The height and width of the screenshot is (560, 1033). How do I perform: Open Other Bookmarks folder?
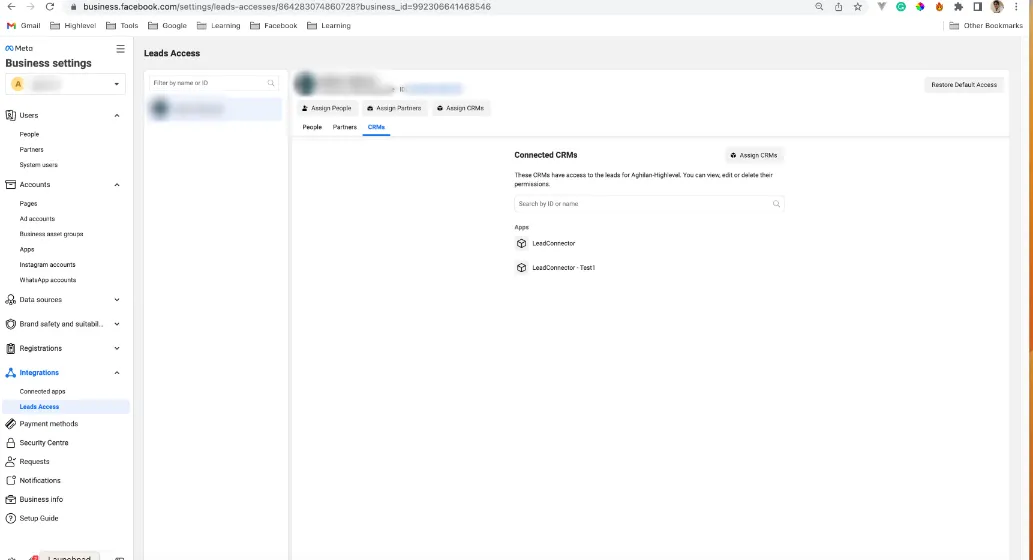coord(986,26)
